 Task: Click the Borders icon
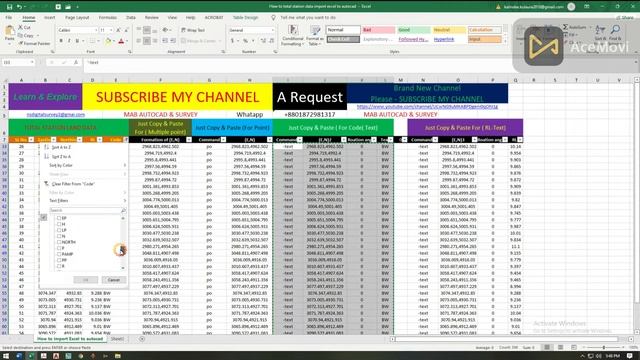(92, 41)
